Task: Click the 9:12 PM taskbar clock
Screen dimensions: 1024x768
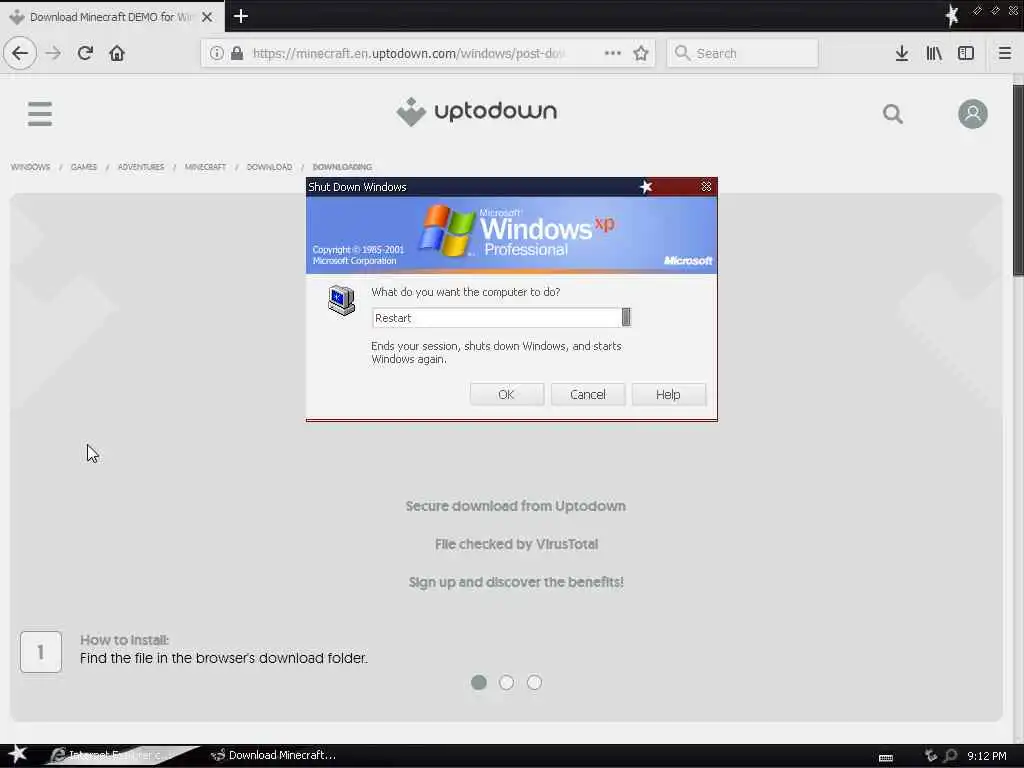Action: click(987, 756)
